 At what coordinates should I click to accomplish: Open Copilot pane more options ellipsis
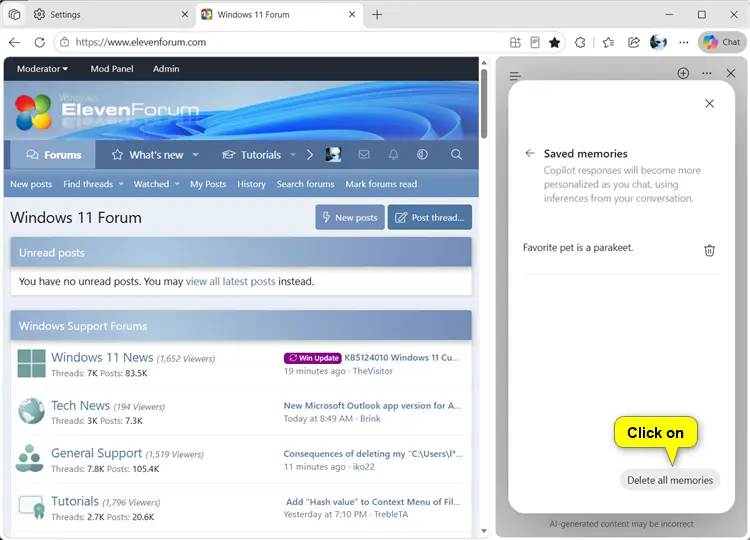pyautogui.click(x=706, y=73)
